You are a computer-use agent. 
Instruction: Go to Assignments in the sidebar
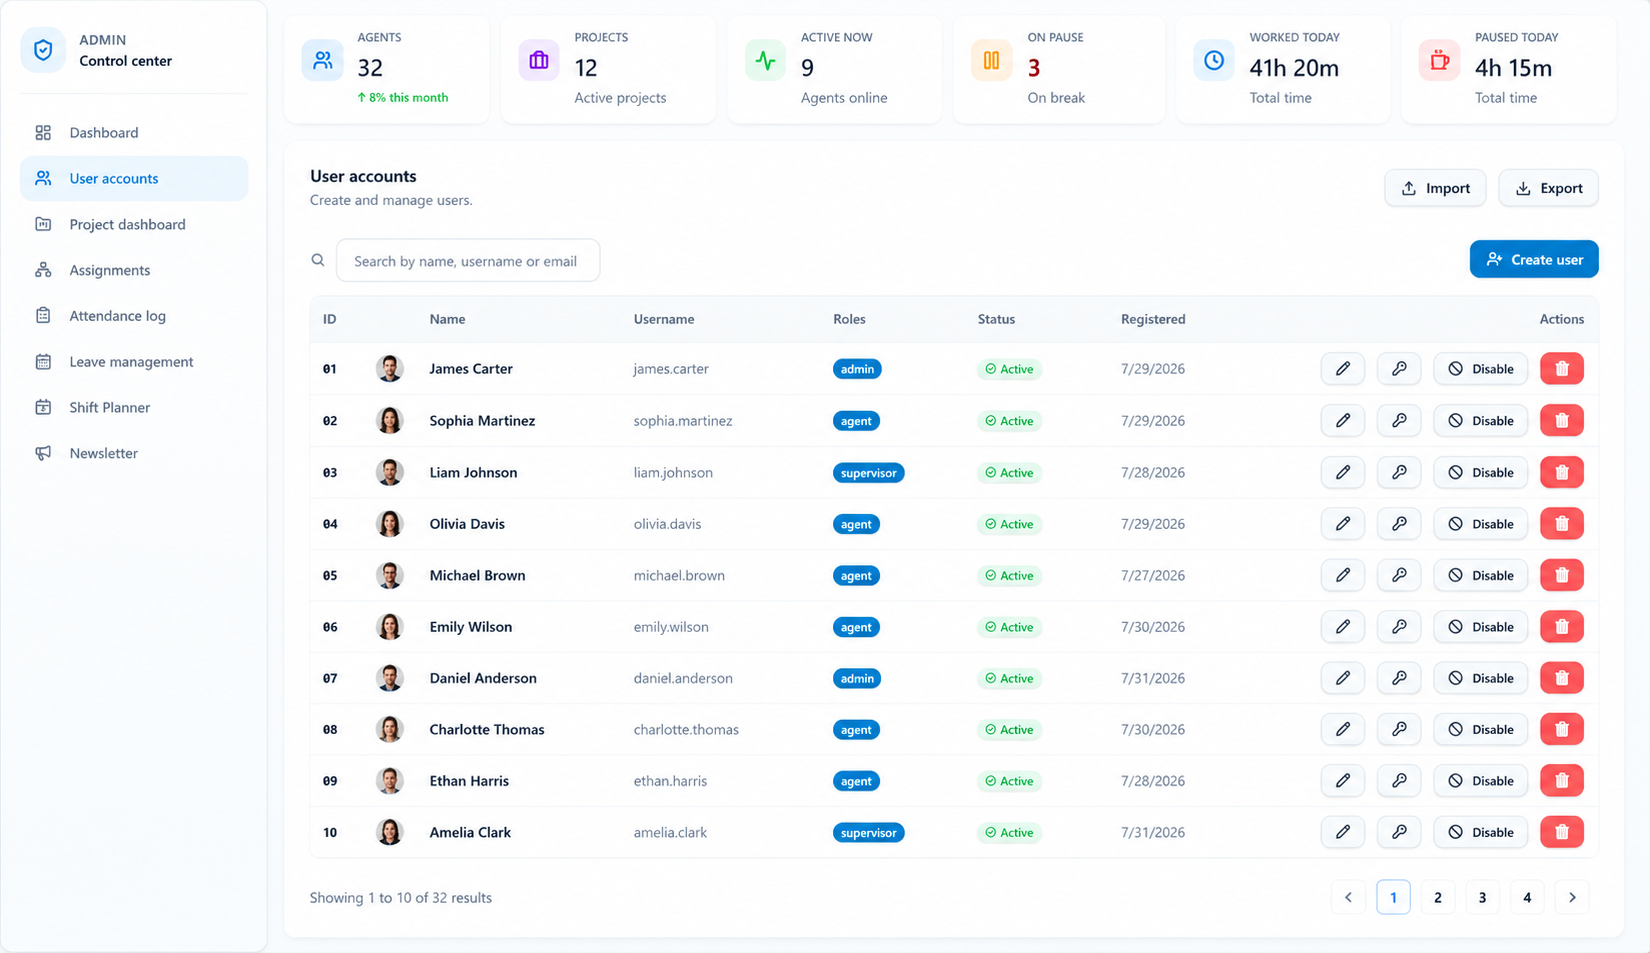[134, 270]
